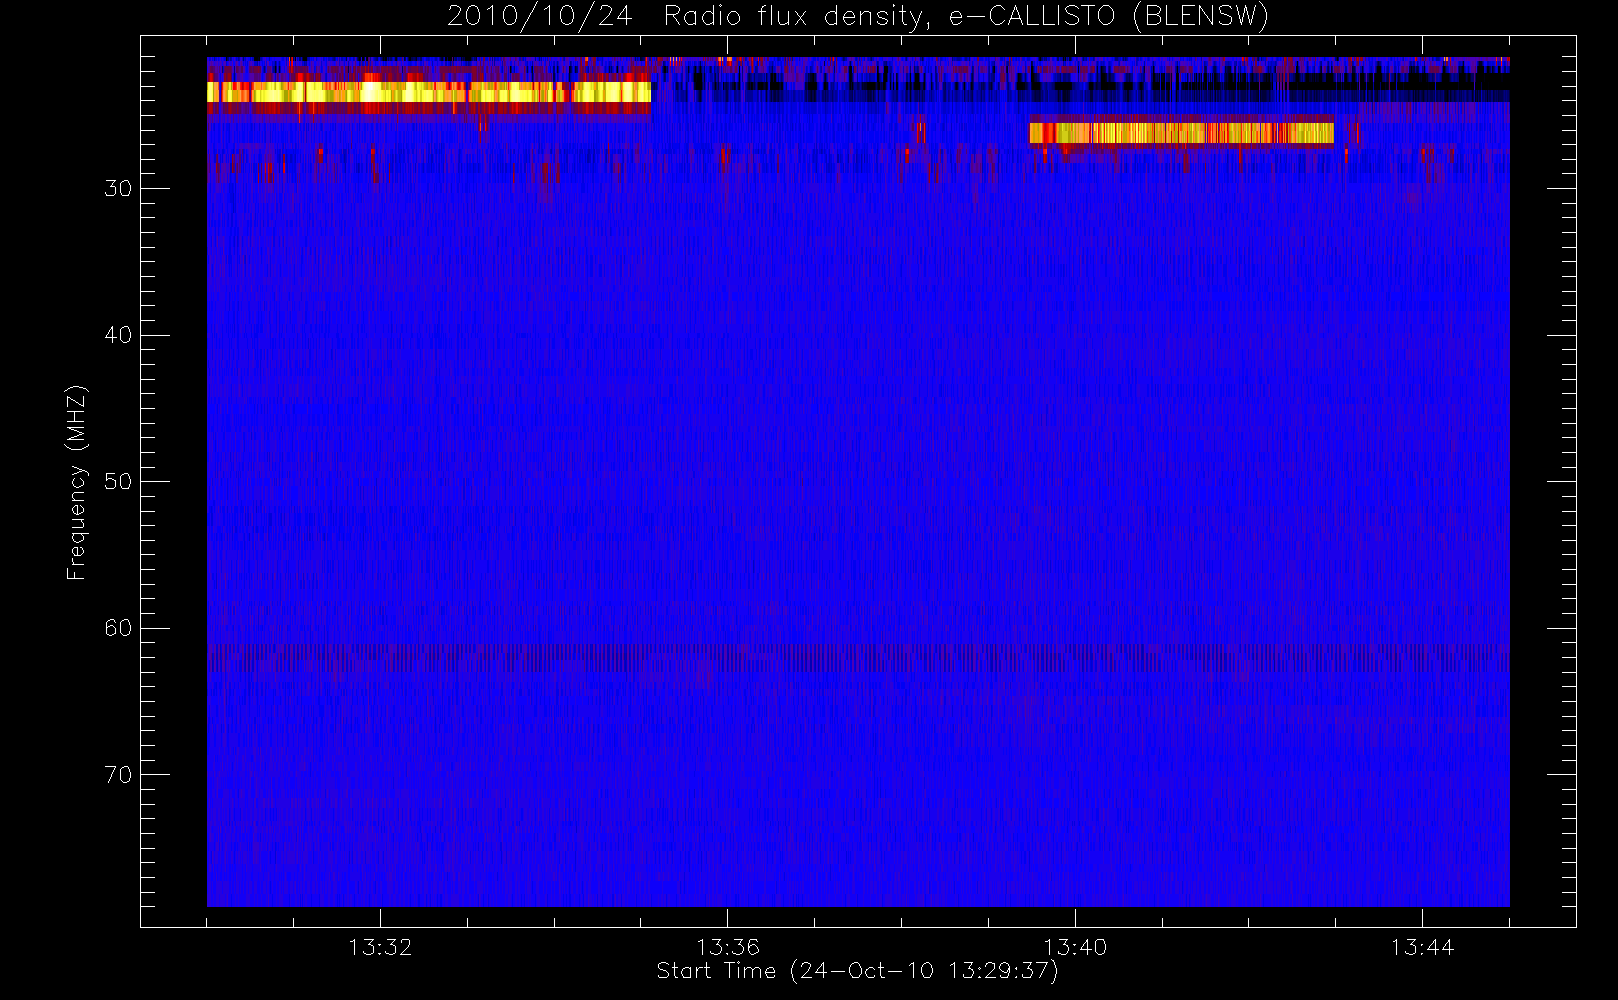Image resolution: width=1618 pixels, height=1000 pixels.
Task: Click the 70 MHz frequency tick label
Action: tap(118, 775)
